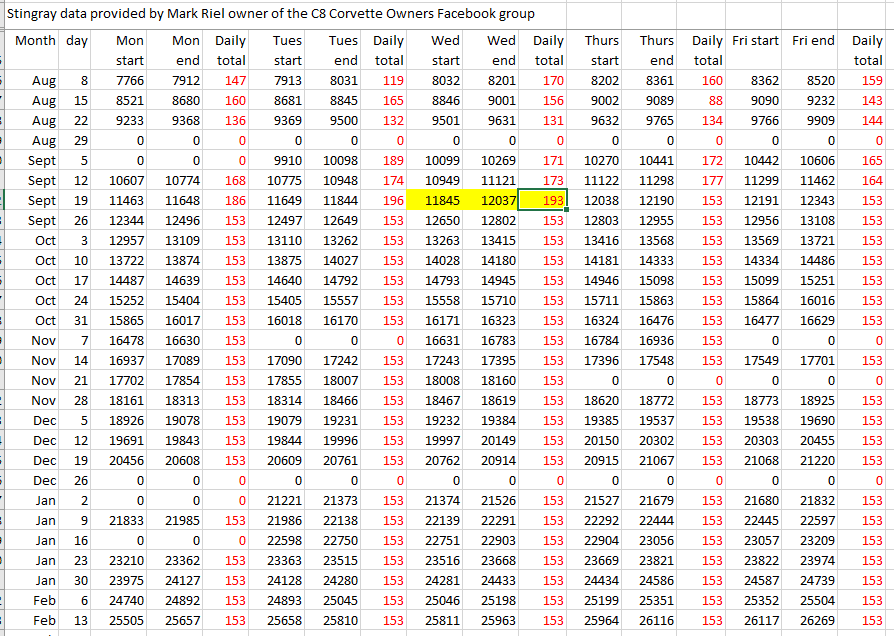This screenshot has height=636, width=894.
Task: Select the Dec month cell in day 26 row
Action: 44,480
